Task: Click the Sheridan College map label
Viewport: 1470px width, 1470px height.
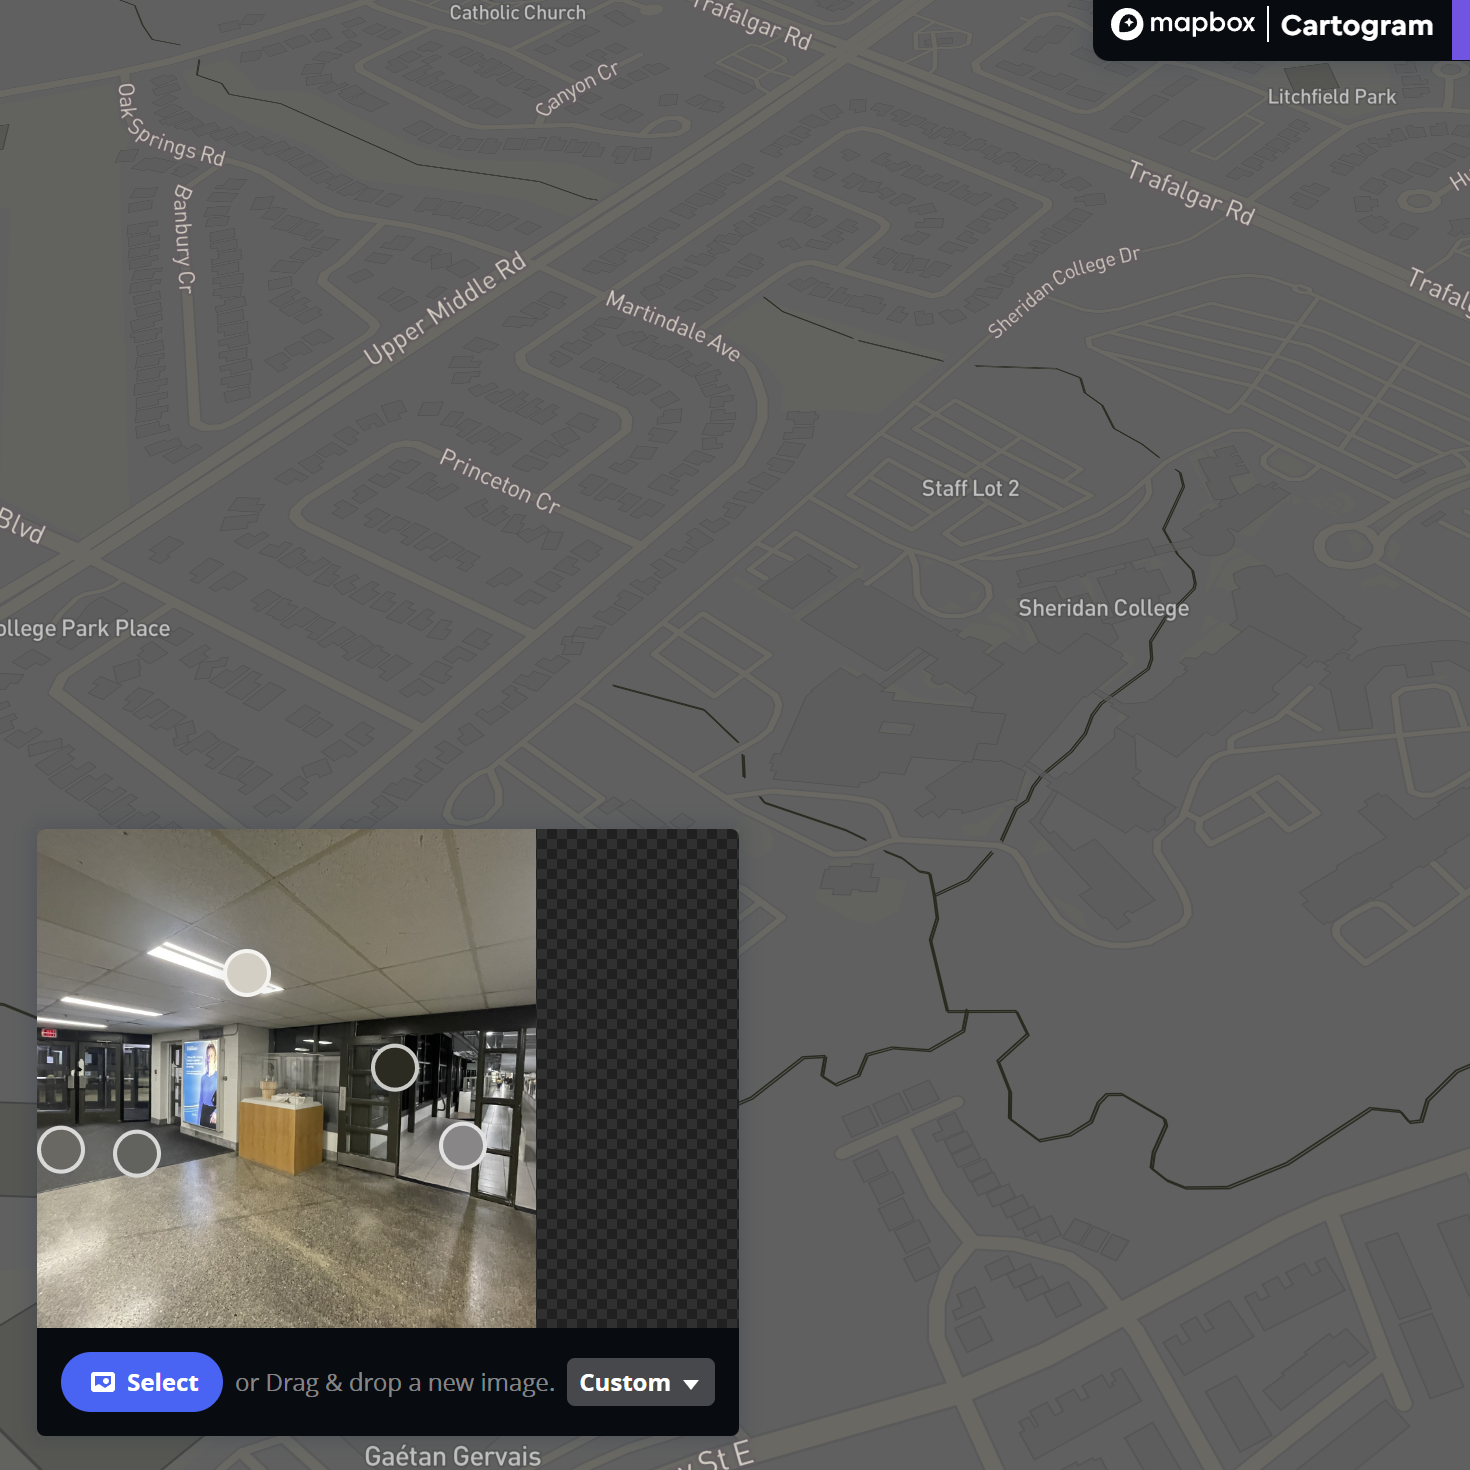Action: point(1103,608)
